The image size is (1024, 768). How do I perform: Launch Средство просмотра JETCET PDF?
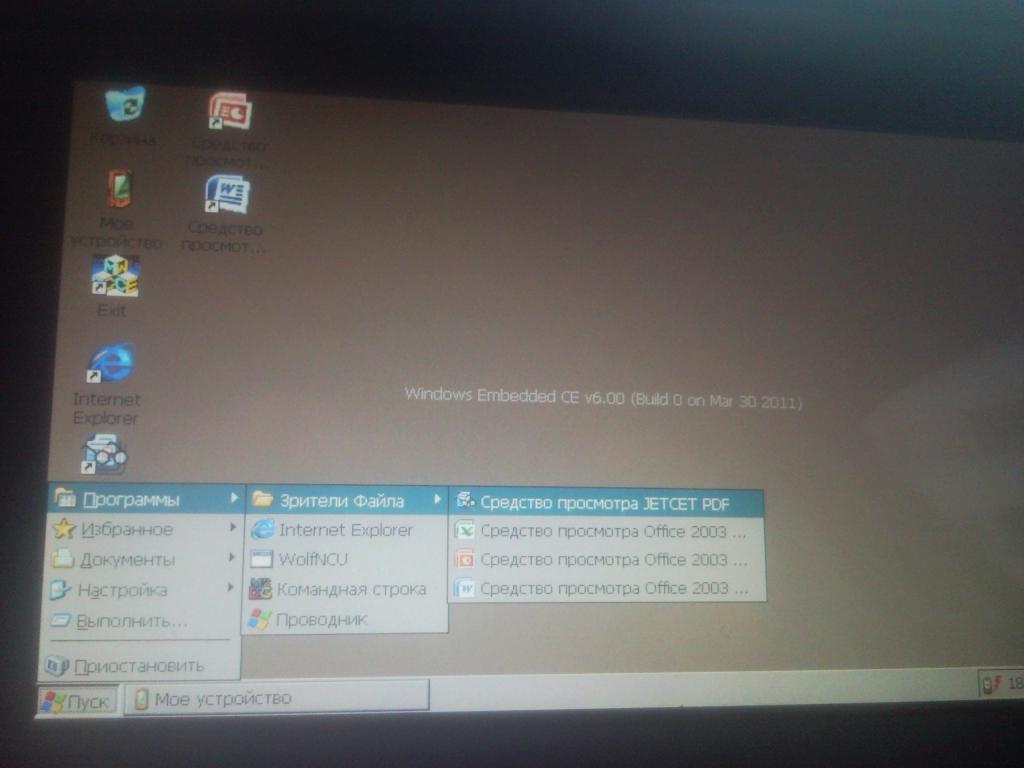point(606,503)
